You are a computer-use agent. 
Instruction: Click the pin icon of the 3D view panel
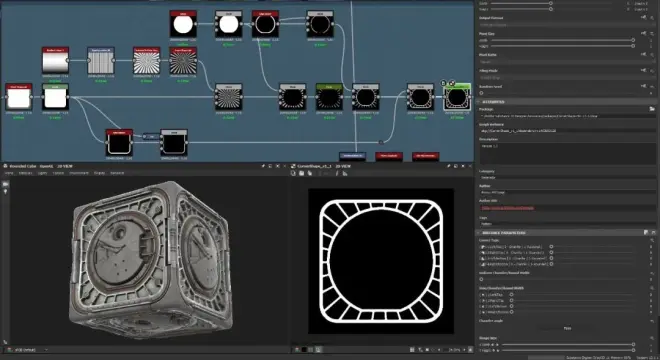click(x=263, y=166)
